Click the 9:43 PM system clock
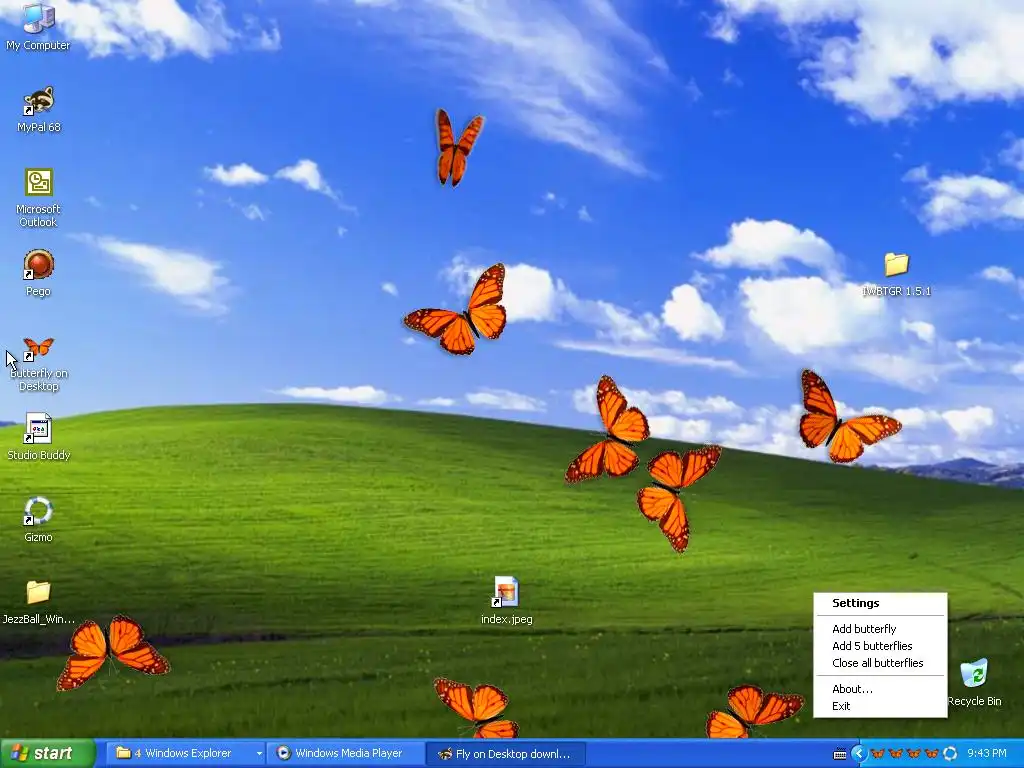The width and height of the screenshot is (1024, 768). [x=986, y=754]
